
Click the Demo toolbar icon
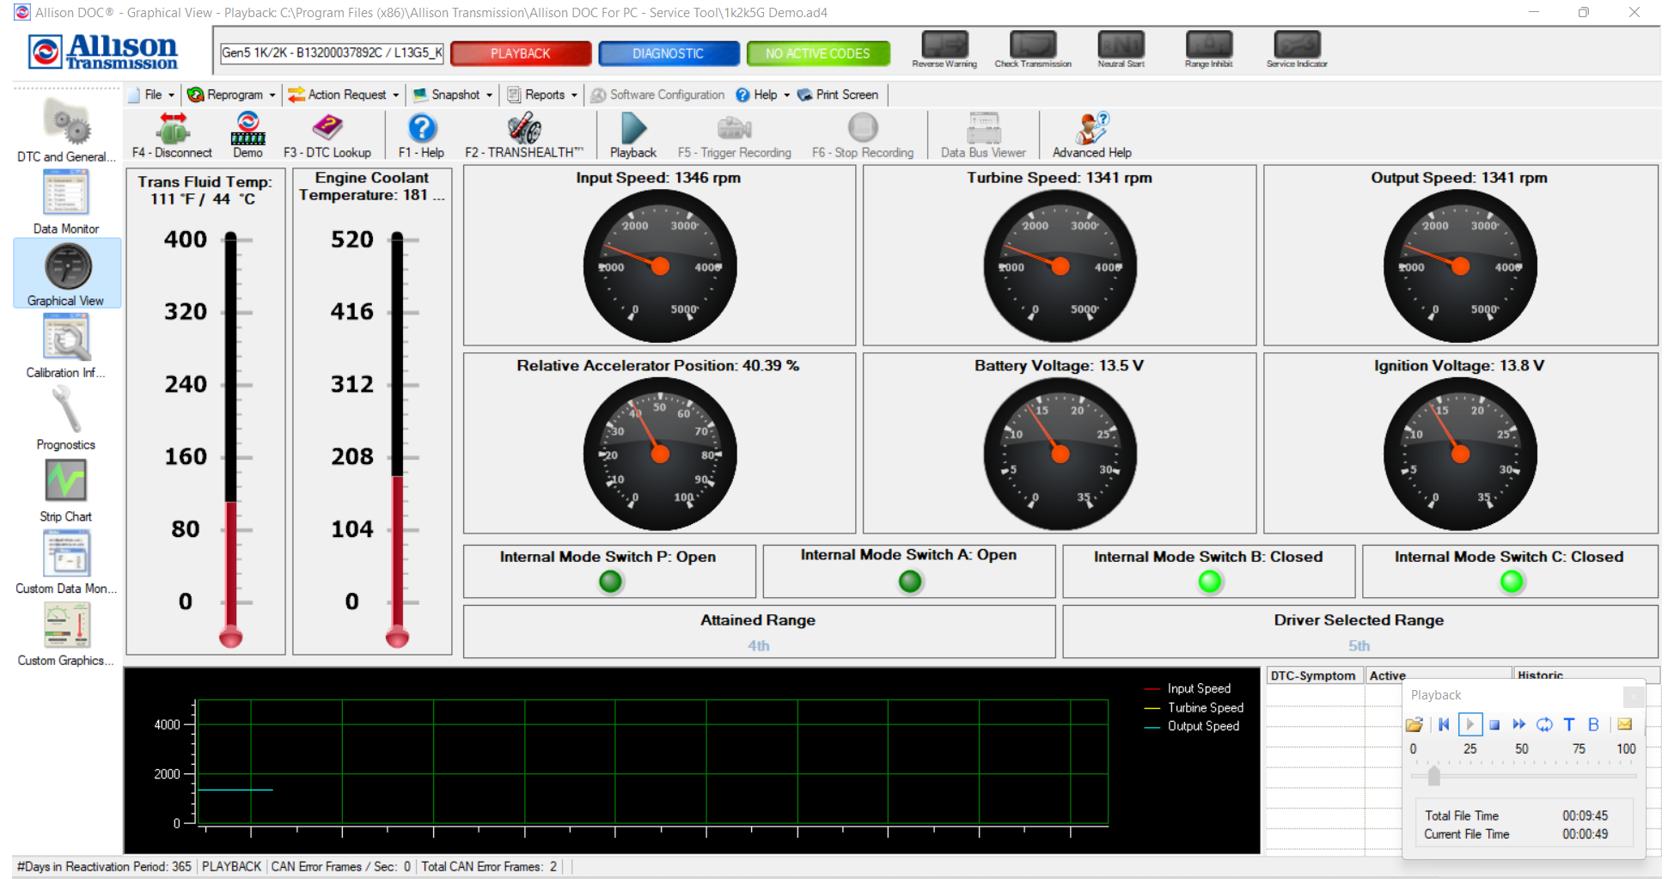click(248, 135)
